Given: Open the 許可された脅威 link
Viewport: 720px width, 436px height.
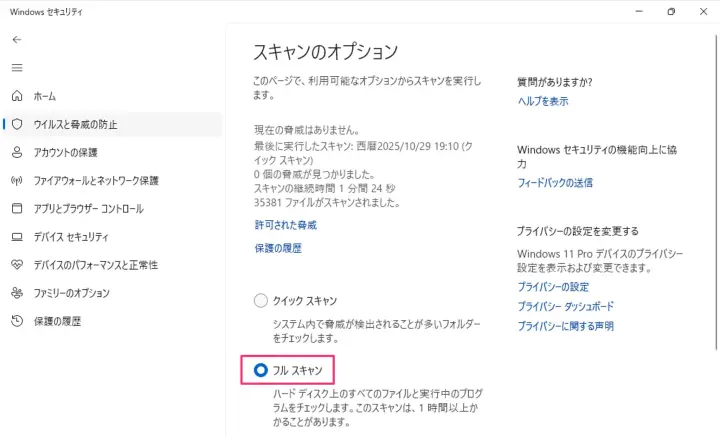Looking at the screenshot, I should (x=285, y=225).
